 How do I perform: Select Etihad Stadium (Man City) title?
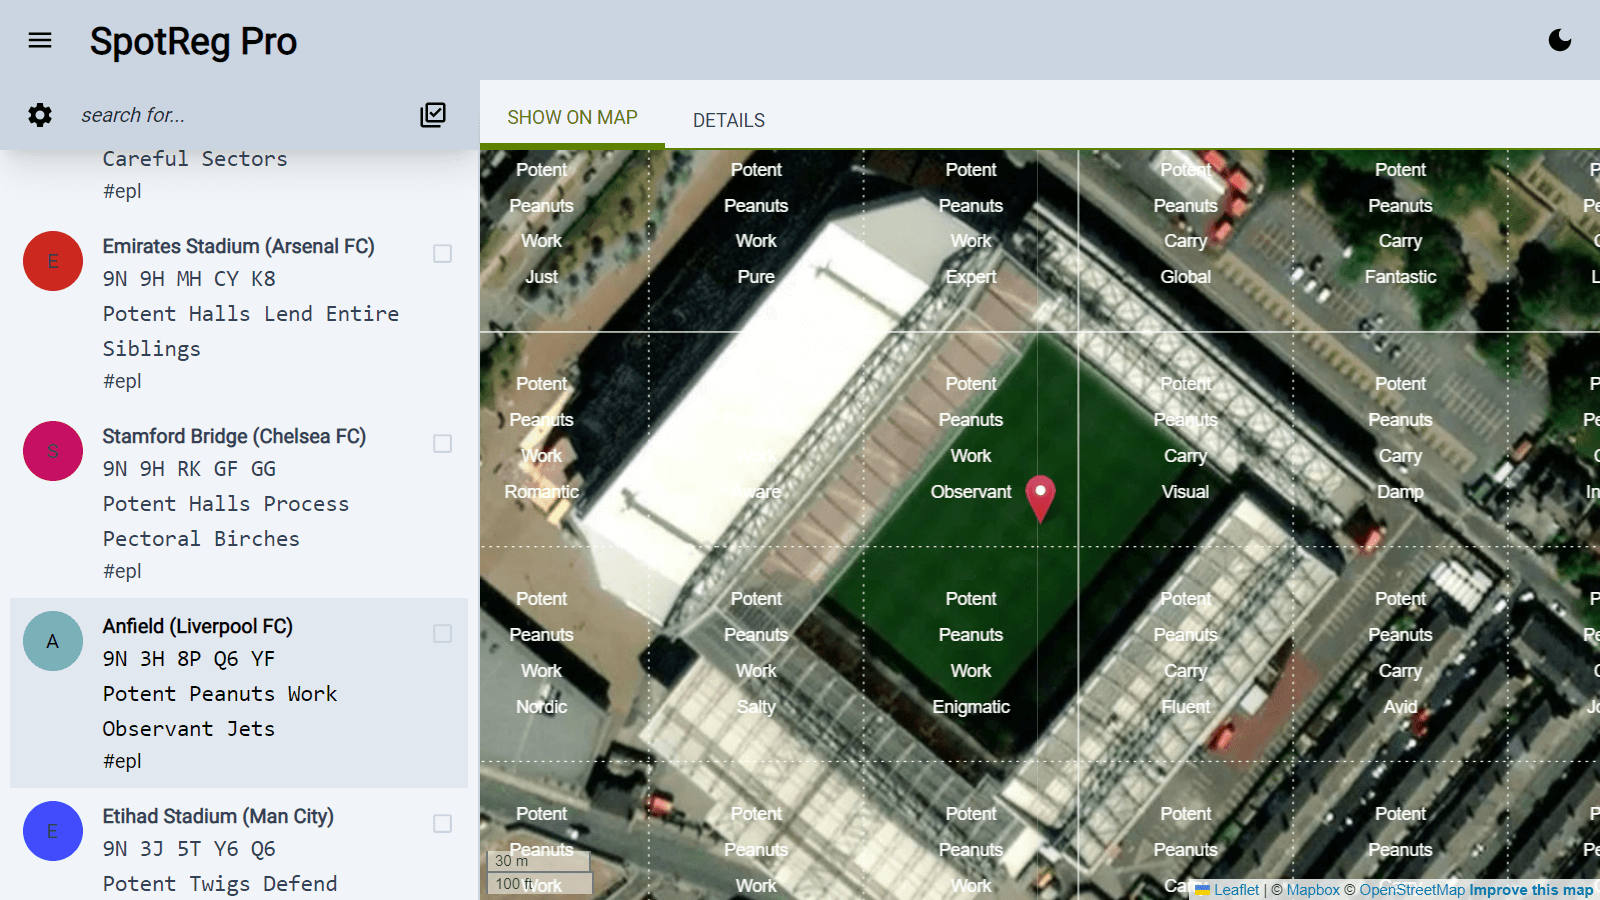(218, 816)
